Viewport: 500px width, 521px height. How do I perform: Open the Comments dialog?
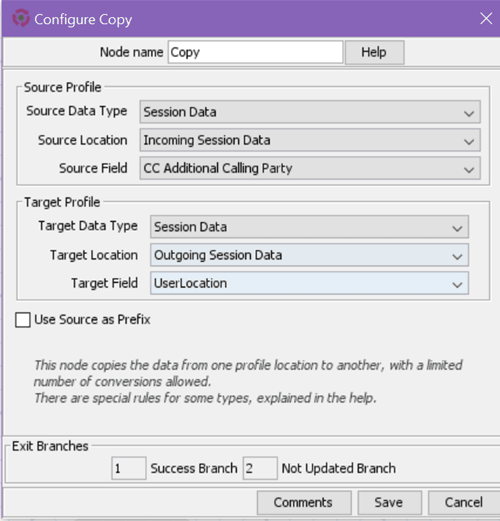click(x=304, y=502)
